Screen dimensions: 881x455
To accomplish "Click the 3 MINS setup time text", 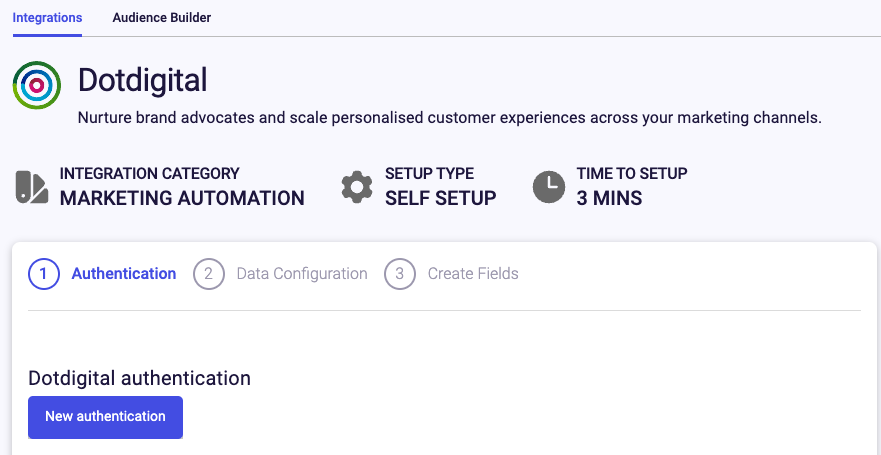I will 609,198.
